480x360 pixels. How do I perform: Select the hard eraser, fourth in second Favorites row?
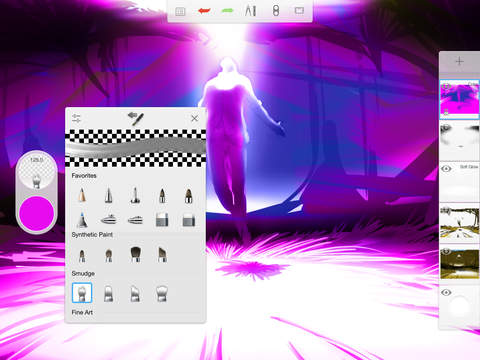(x=162, y=220)
